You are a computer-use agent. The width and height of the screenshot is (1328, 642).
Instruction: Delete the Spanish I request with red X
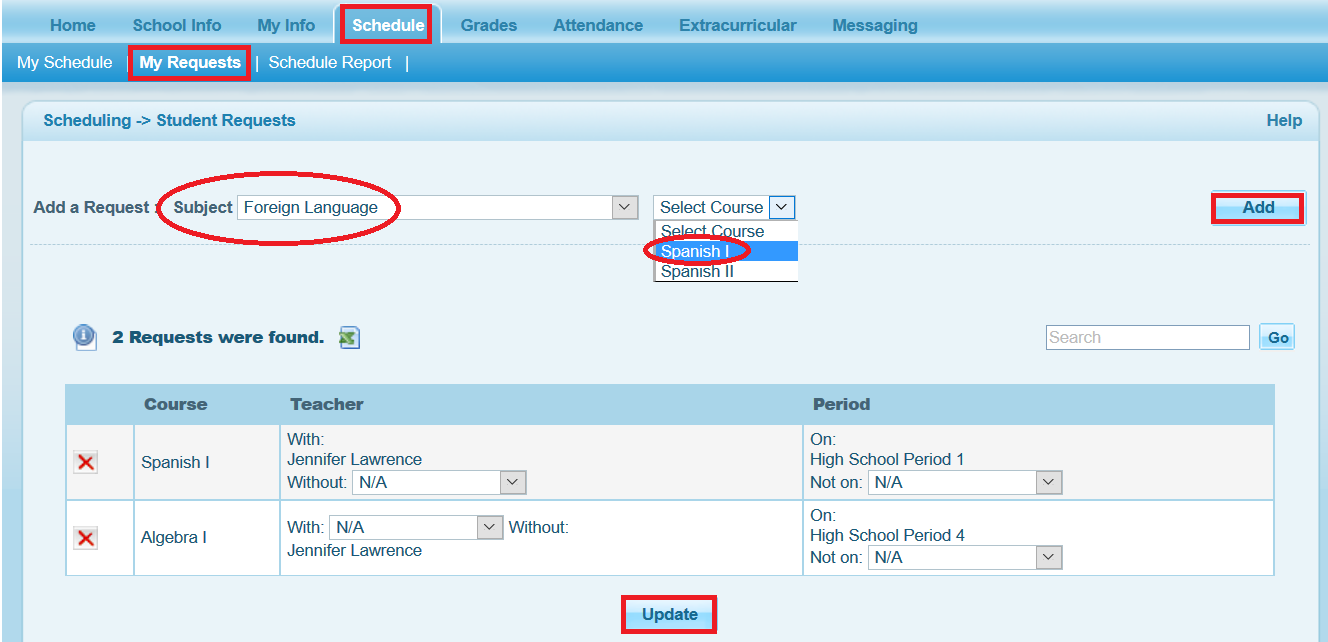(x=85, y=462)
